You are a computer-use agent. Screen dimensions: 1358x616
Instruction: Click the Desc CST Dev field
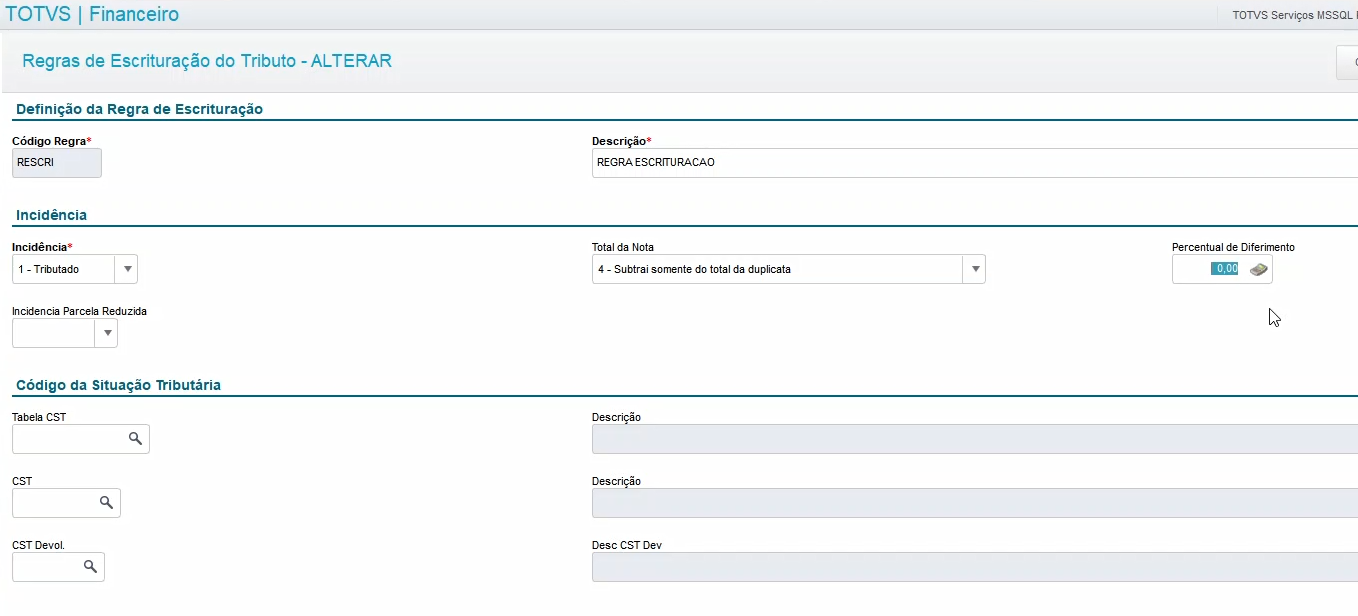pyautogui.click(x=975, y=567)
